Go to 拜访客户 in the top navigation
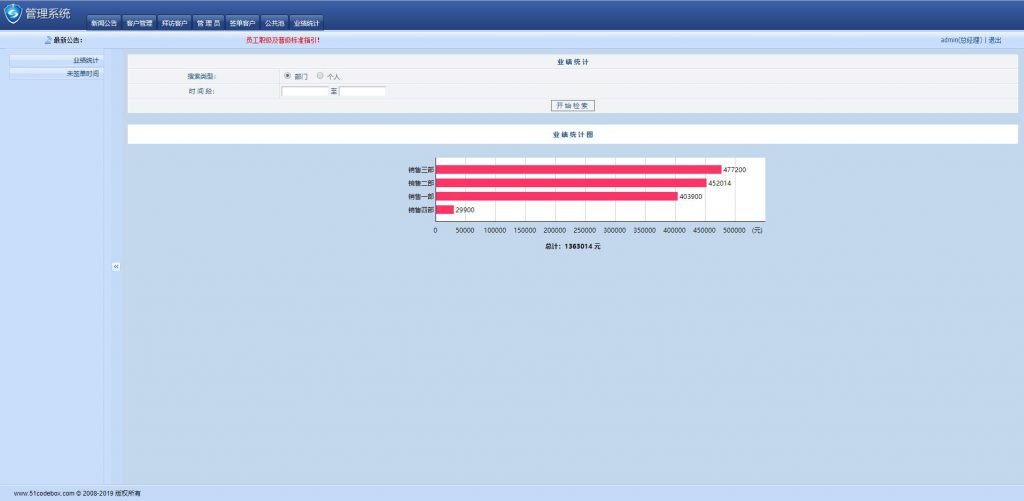The width and height of the screenshot is (1024, 501). [x=174, y=22]
